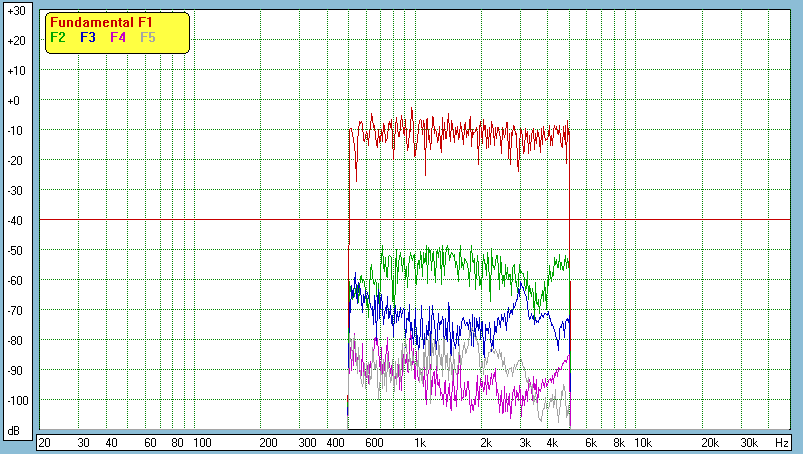
Task: Click the blue F3 curve near 1k
Action: coord(420,322)
